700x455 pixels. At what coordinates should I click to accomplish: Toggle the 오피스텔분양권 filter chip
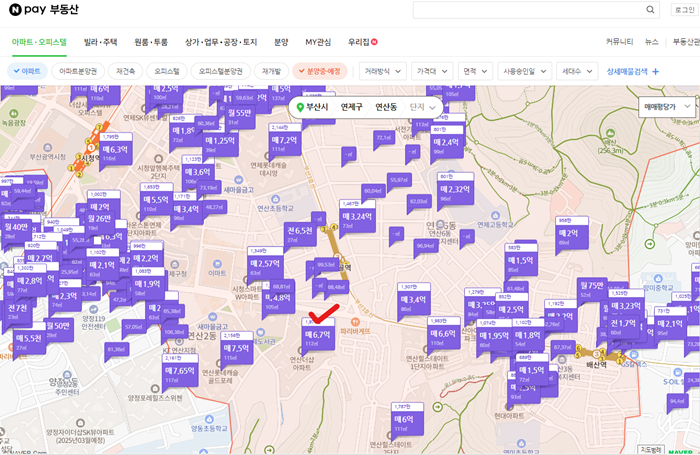point(221,71)
